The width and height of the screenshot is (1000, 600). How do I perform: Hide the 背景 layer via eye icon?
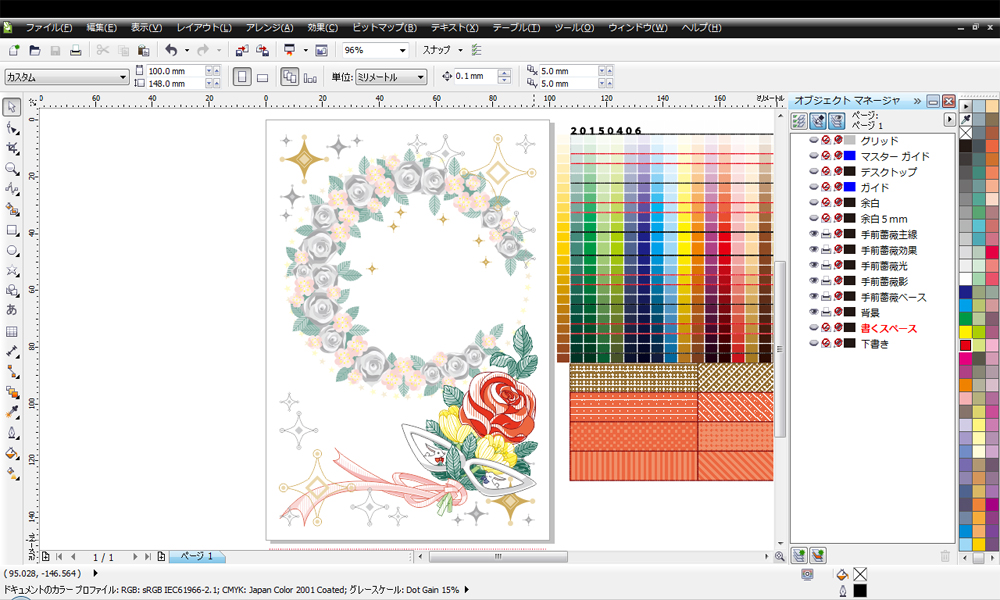(813, 313)
